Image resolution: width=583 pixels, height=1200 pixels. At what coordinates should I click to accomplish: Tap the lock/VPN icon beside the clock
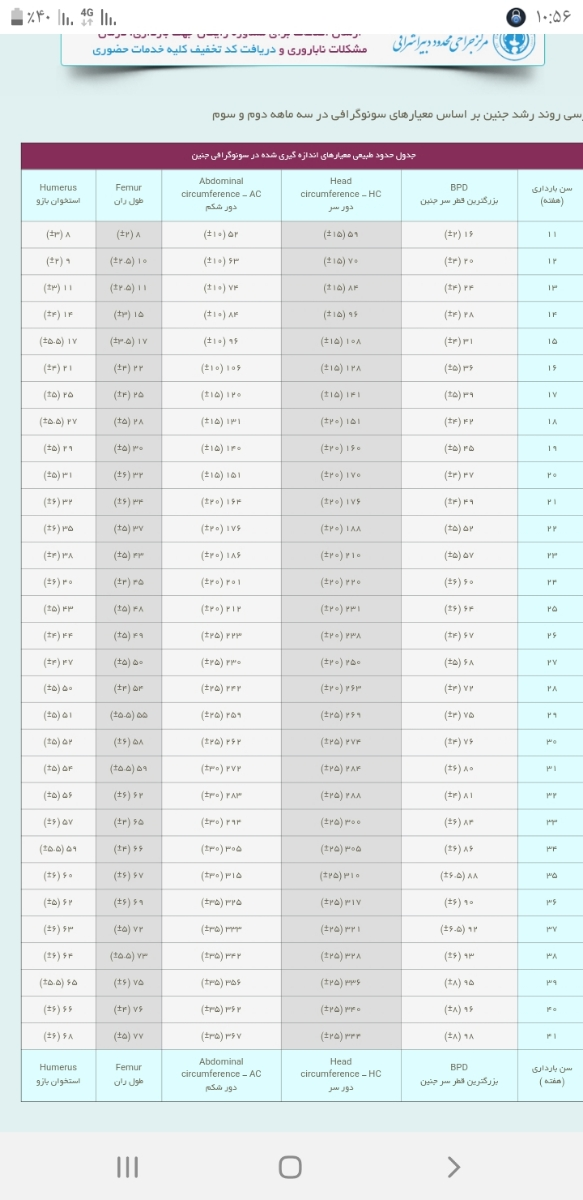click(515, 17)
